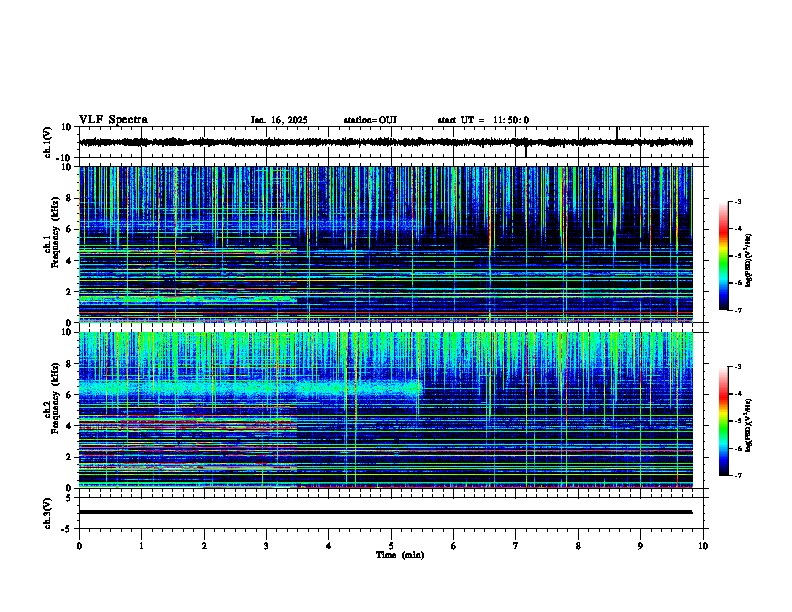Click the 'VLF Spectra' title text
Screen dimensions: 792x612
[113, 120]
